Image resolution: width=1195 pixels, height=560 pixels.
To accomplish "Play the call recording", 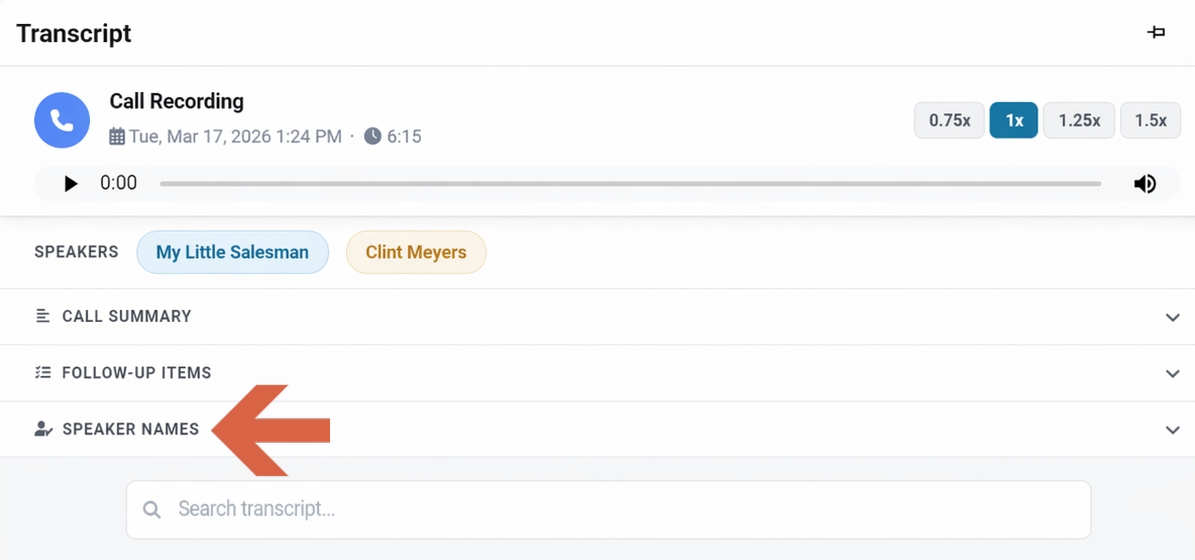I will coord(70,184).
